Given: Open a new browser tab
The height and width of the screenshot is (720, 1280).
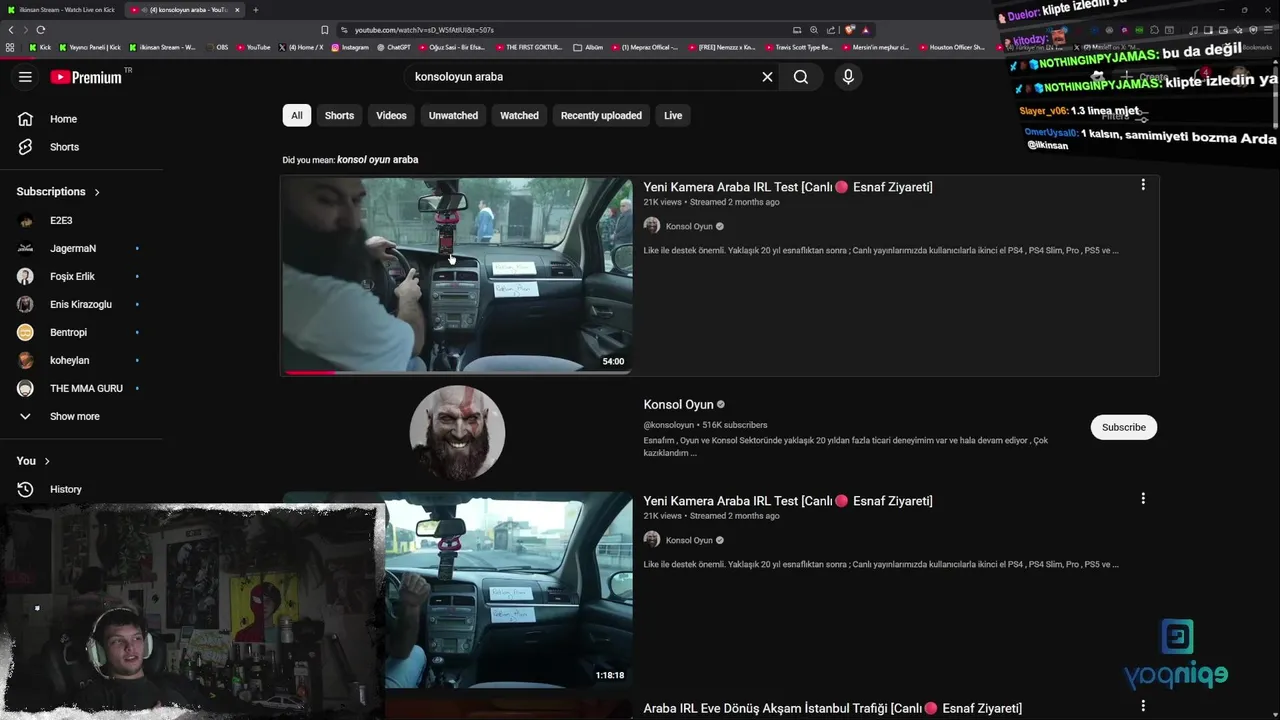Looking at the screenshot, I should pyautogui.click(x=255, y=10).
